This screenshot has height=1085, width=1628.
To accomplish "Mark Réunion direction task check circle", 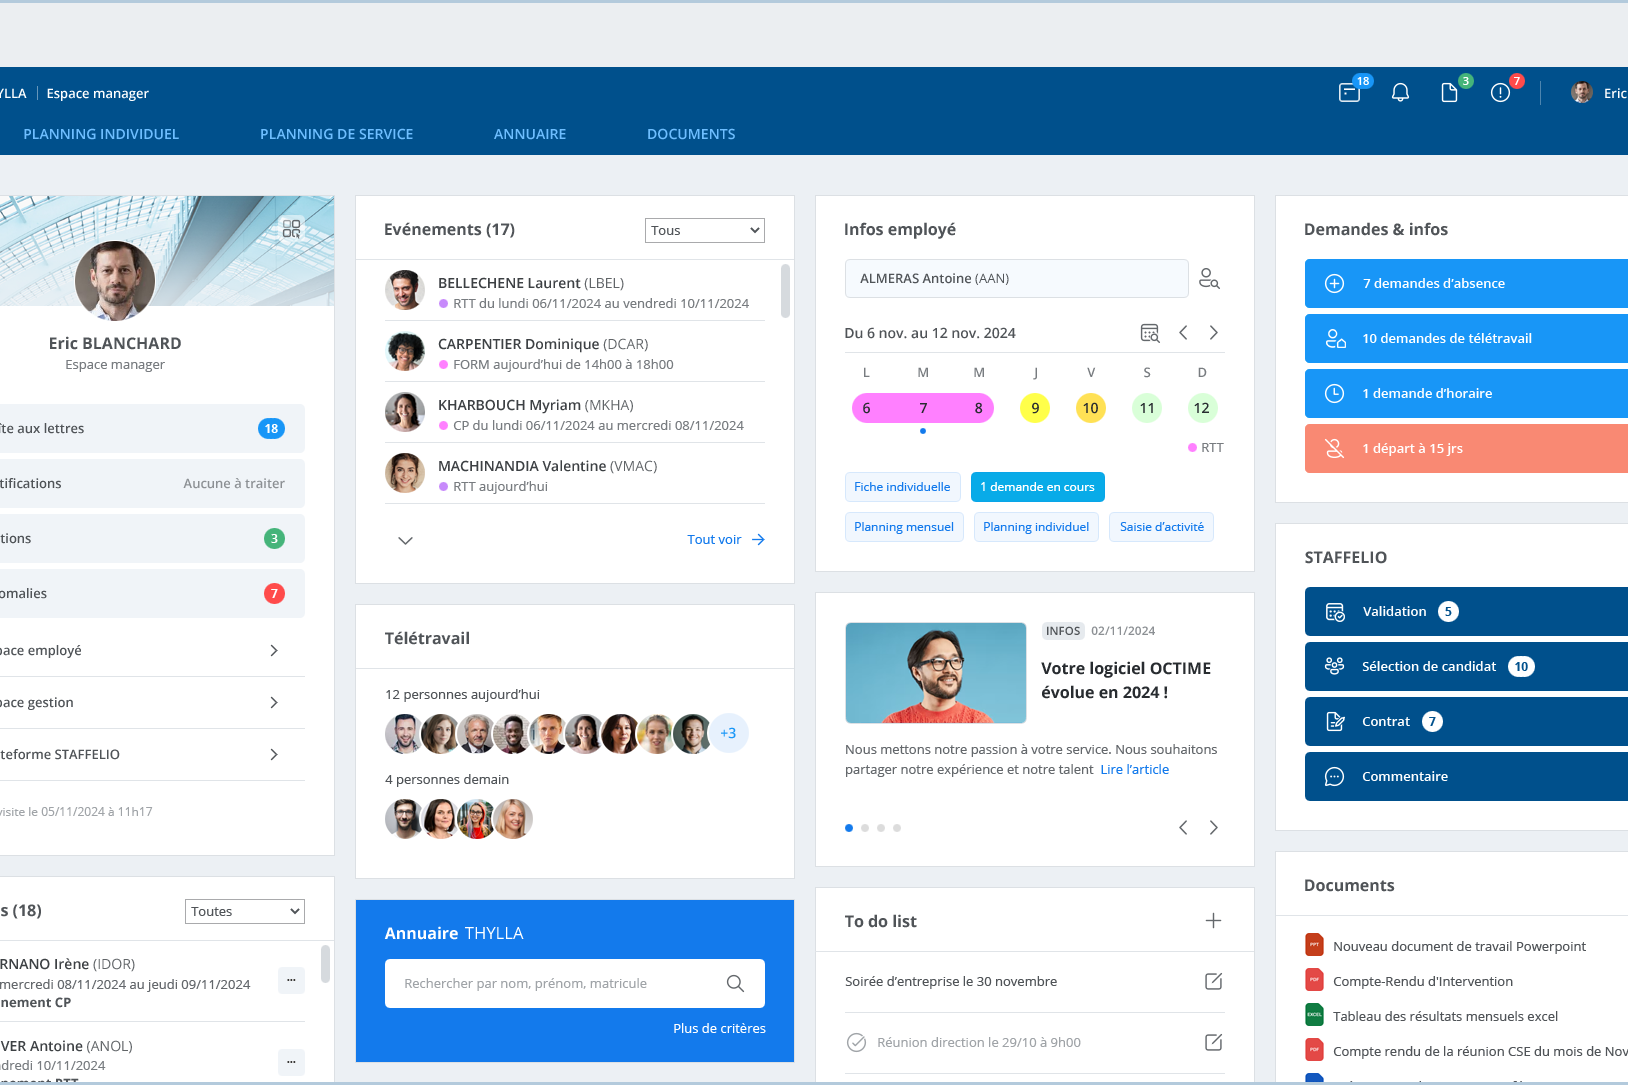I will (857, 1042).
